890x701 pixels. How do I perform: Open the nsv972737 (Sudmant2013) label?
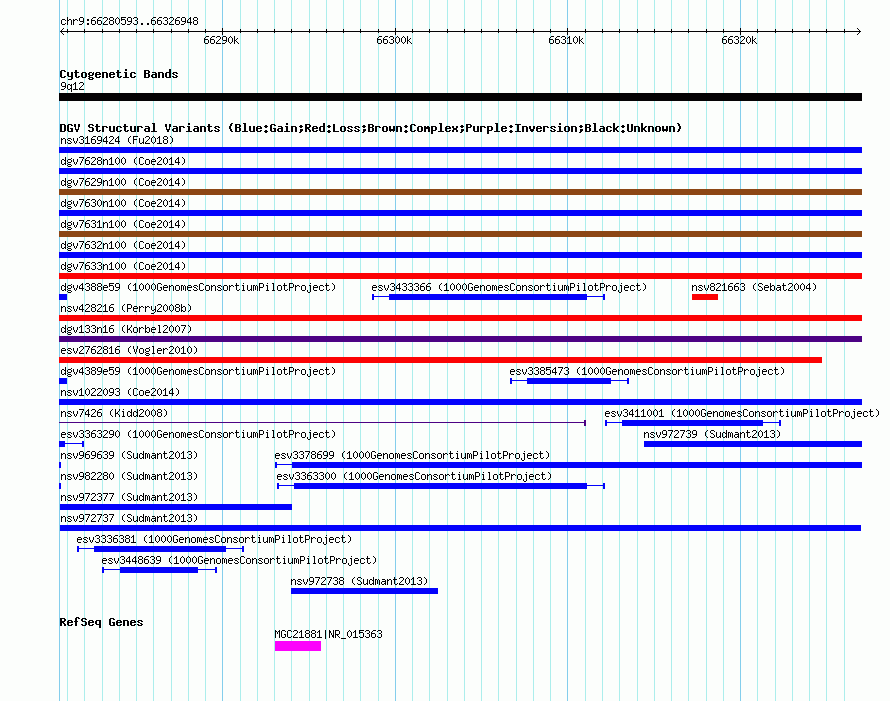(129, 518)
